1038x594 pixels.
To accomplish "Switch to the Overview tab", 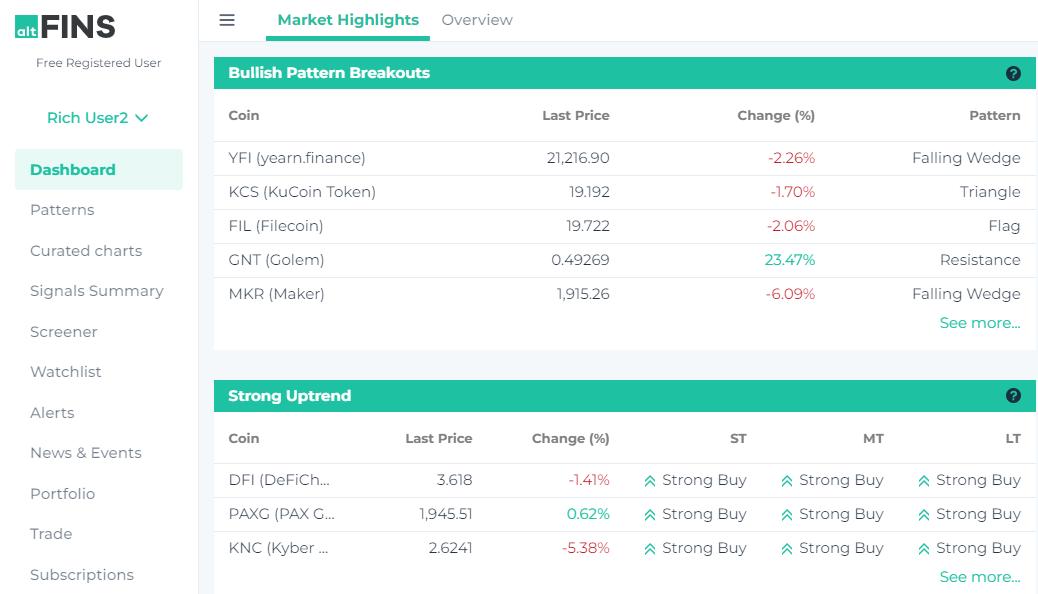I will pos(477,20).
